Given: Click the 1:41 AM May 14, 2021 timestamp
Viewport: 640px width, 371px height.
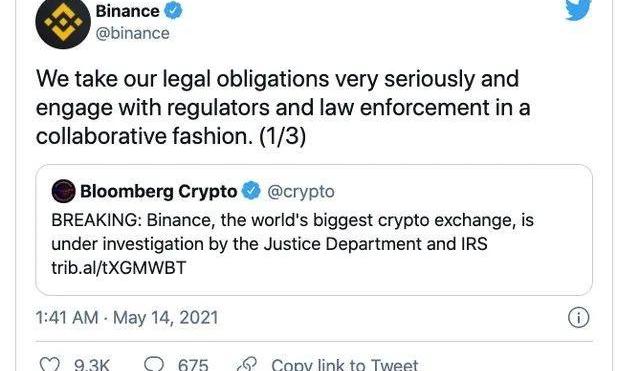Looking at the screenshot, I should pos(127,318).
